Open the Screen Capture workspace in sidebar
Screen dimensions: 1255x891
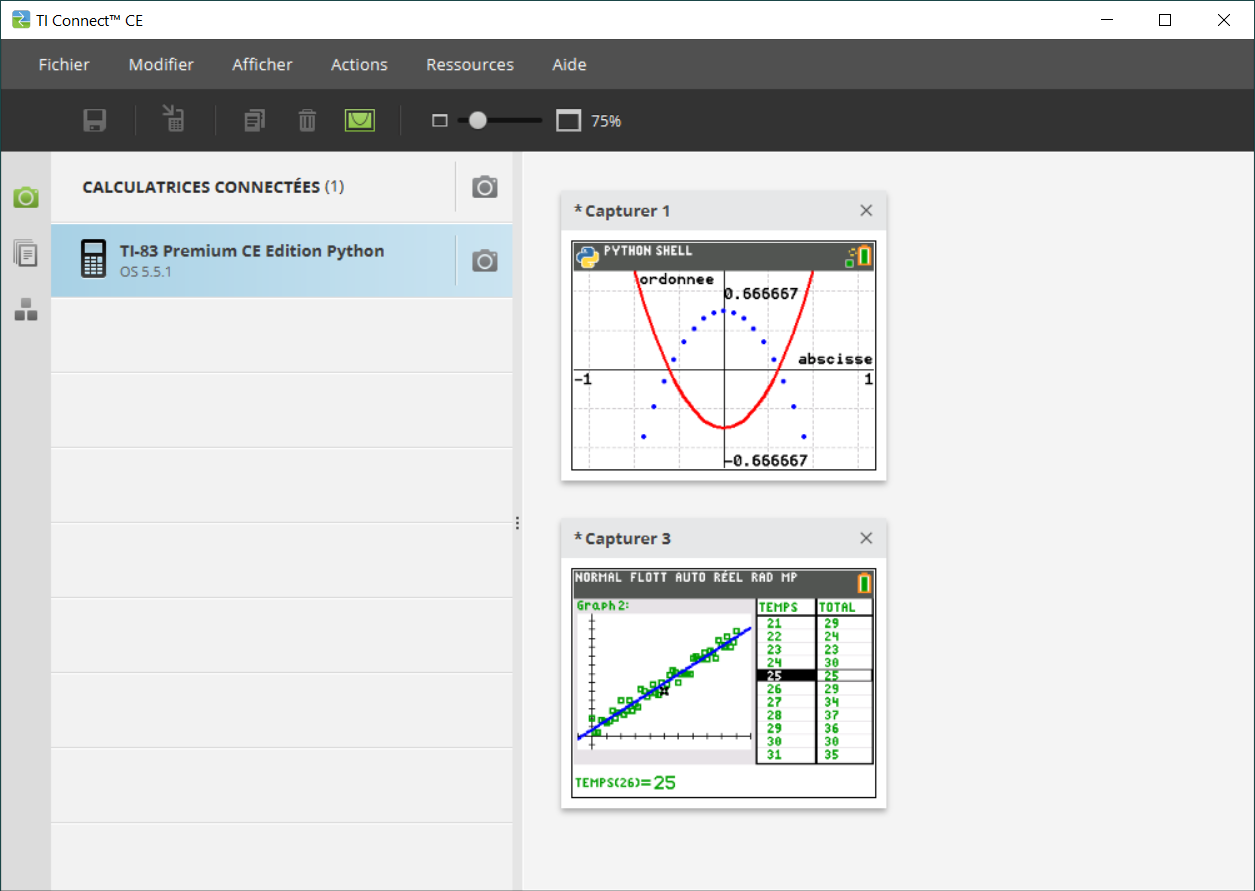coord(26,197)
